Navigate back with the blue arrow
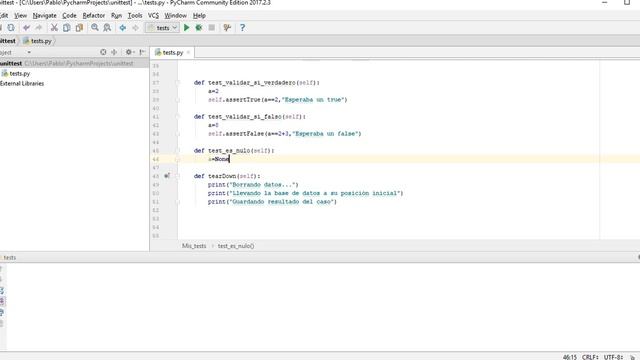Screen dimensions: 640x360 point(122,28)
